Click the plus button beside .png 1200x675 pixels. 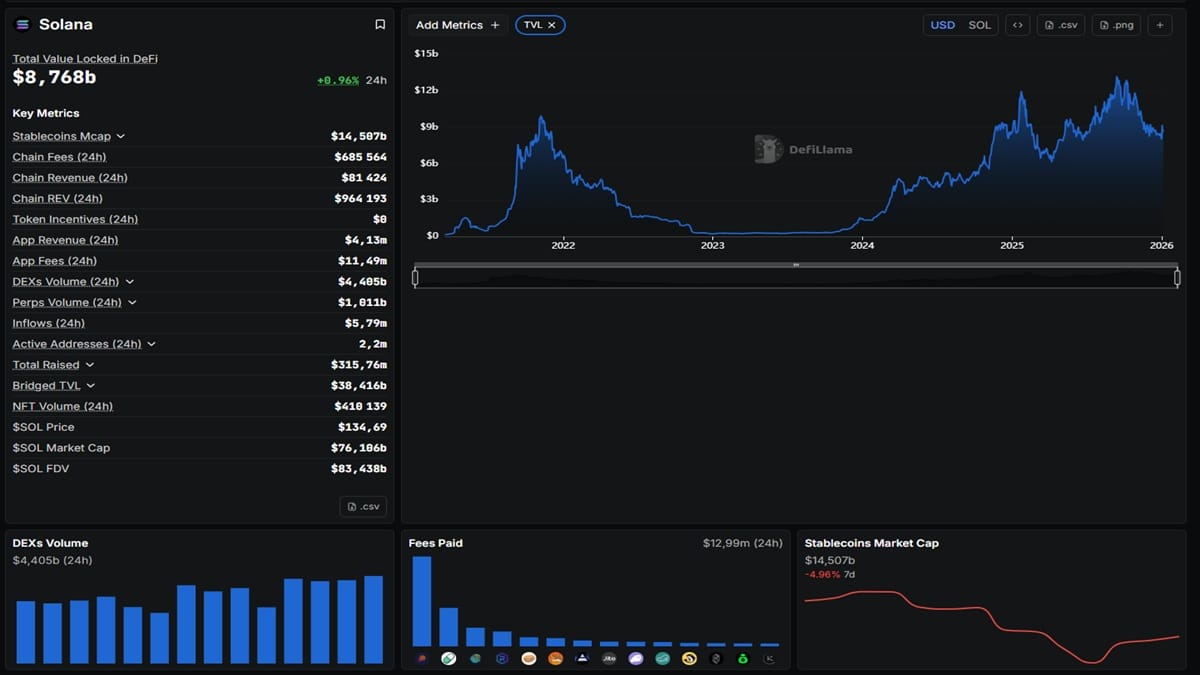(x=1160, y=25)
